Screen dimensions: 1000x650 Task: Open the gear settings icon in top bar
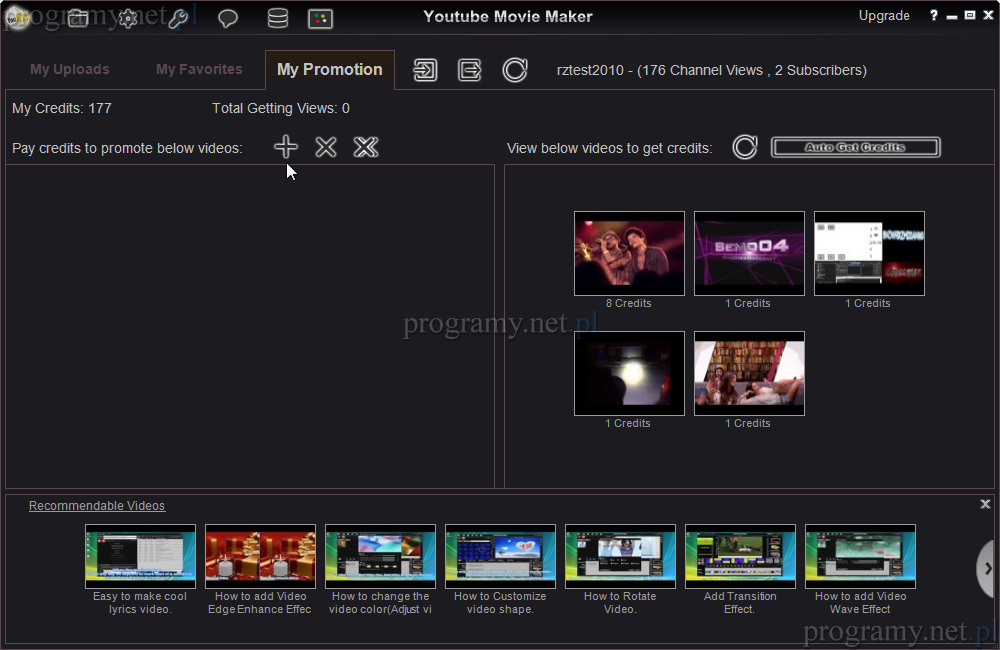click(x=128, y=18)
